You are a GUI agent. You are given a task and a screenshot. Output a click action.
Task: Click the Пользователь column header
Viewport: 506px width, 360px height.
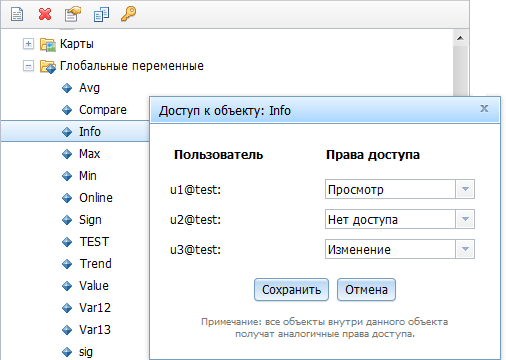[219, 155]
